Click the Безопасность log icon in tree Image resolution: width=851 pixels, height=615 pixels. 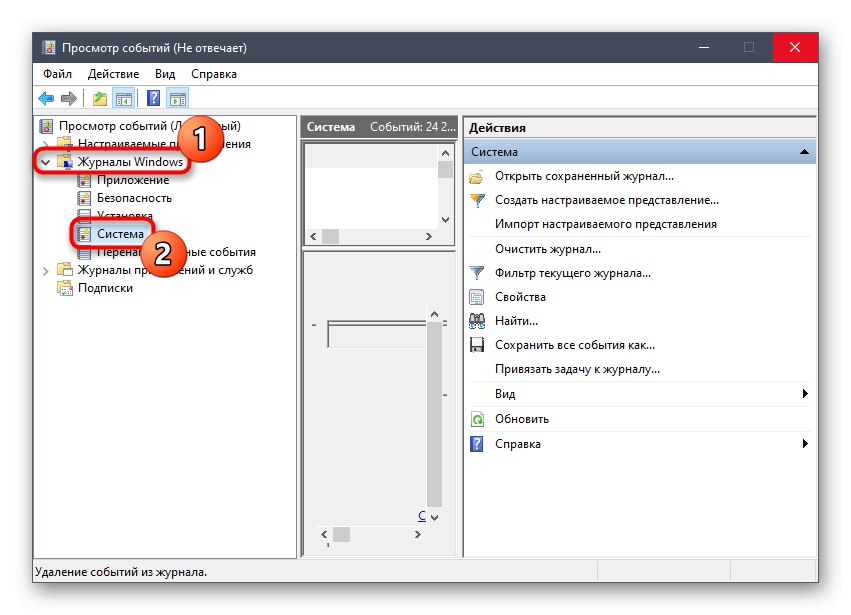[x=84, y=198]
